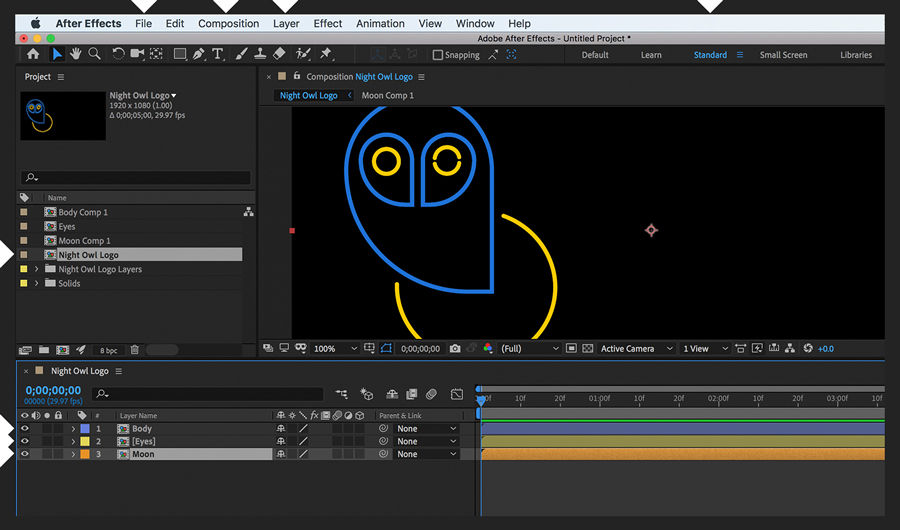Open the Composition menu
Viewport: 900px width, 530px height.
pos(228,23)
